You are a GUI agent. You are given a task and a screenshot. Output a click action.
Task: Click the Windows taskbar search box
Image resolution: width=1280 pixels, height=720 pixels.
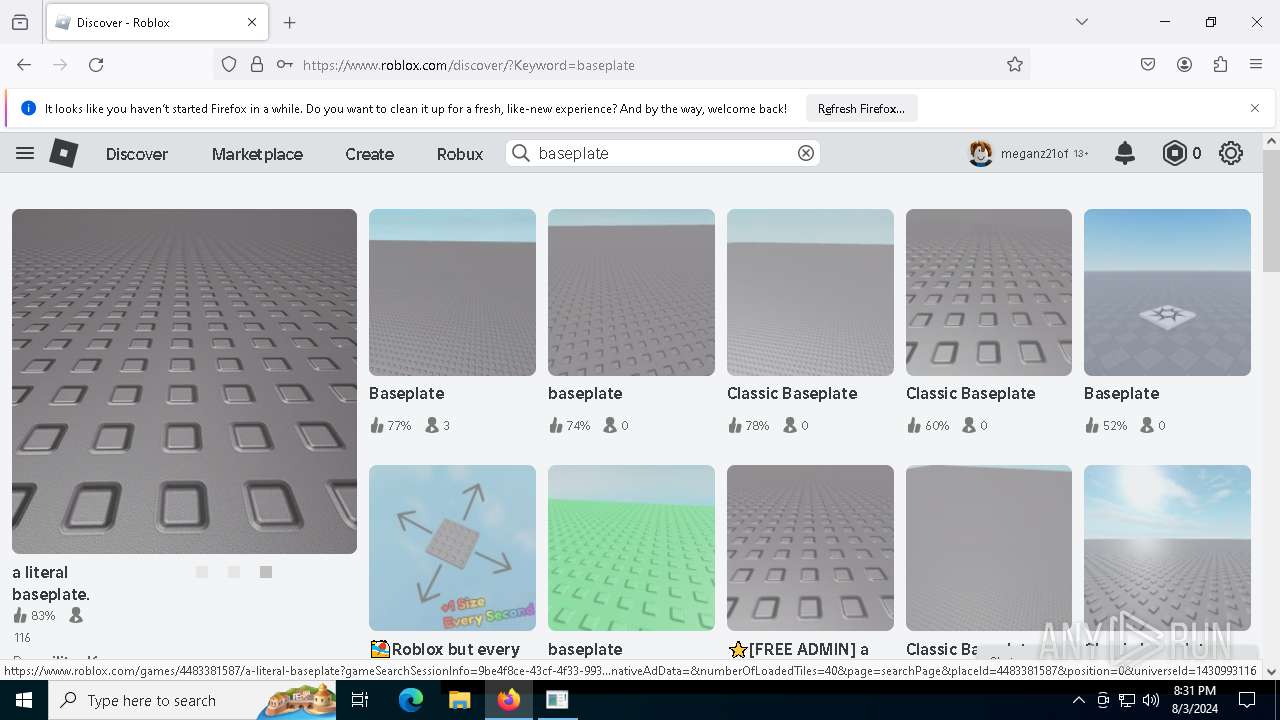[192, 700]
